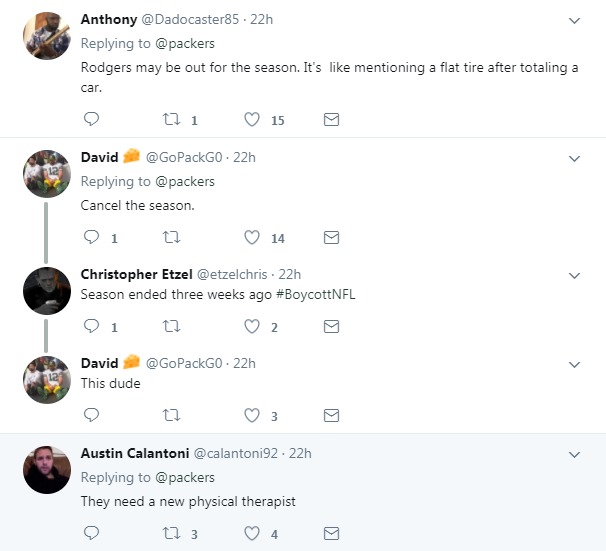606x551 pixels.
Task: Send Anthony's tweet via direct message
Action: (332, 120)
